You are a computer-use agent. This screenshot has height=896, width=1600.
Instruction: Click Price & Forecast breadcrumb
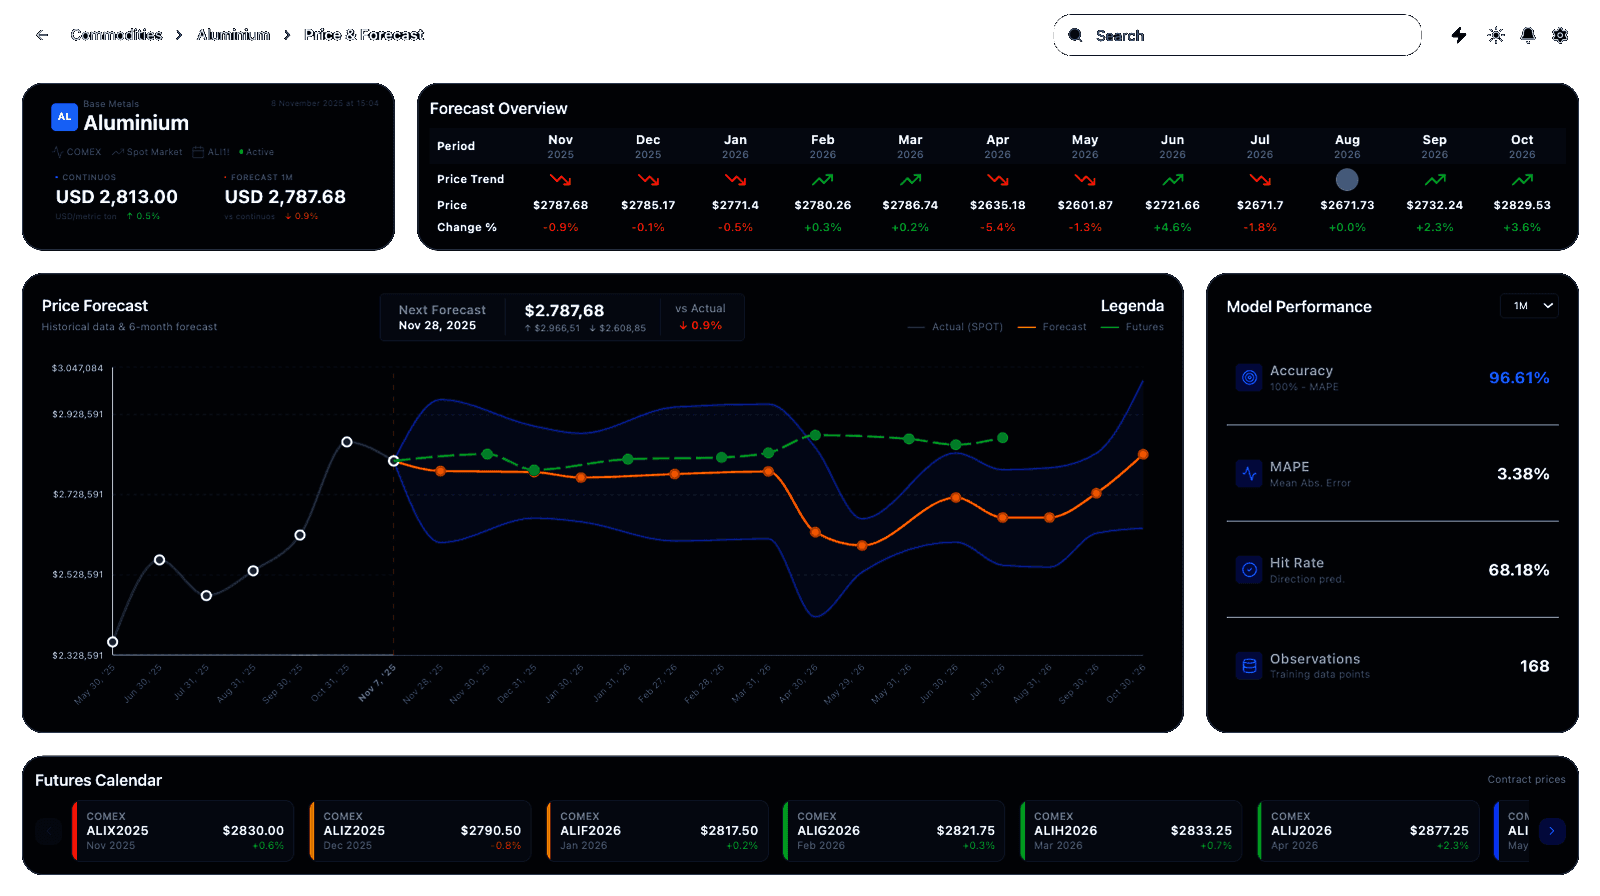(364, 35)
